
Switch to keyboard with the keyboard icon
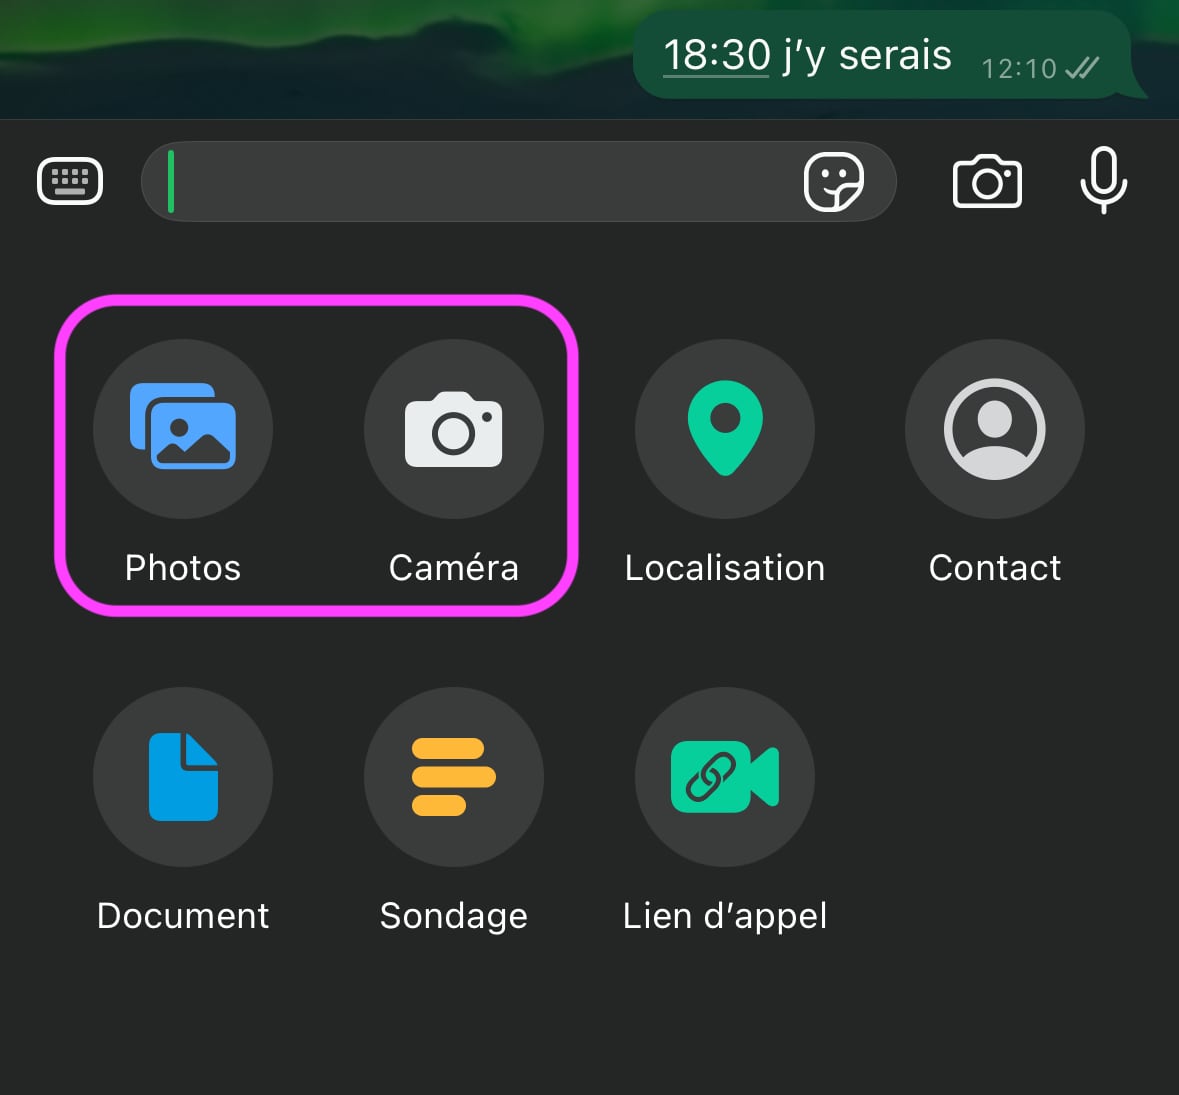coord(70,181)
